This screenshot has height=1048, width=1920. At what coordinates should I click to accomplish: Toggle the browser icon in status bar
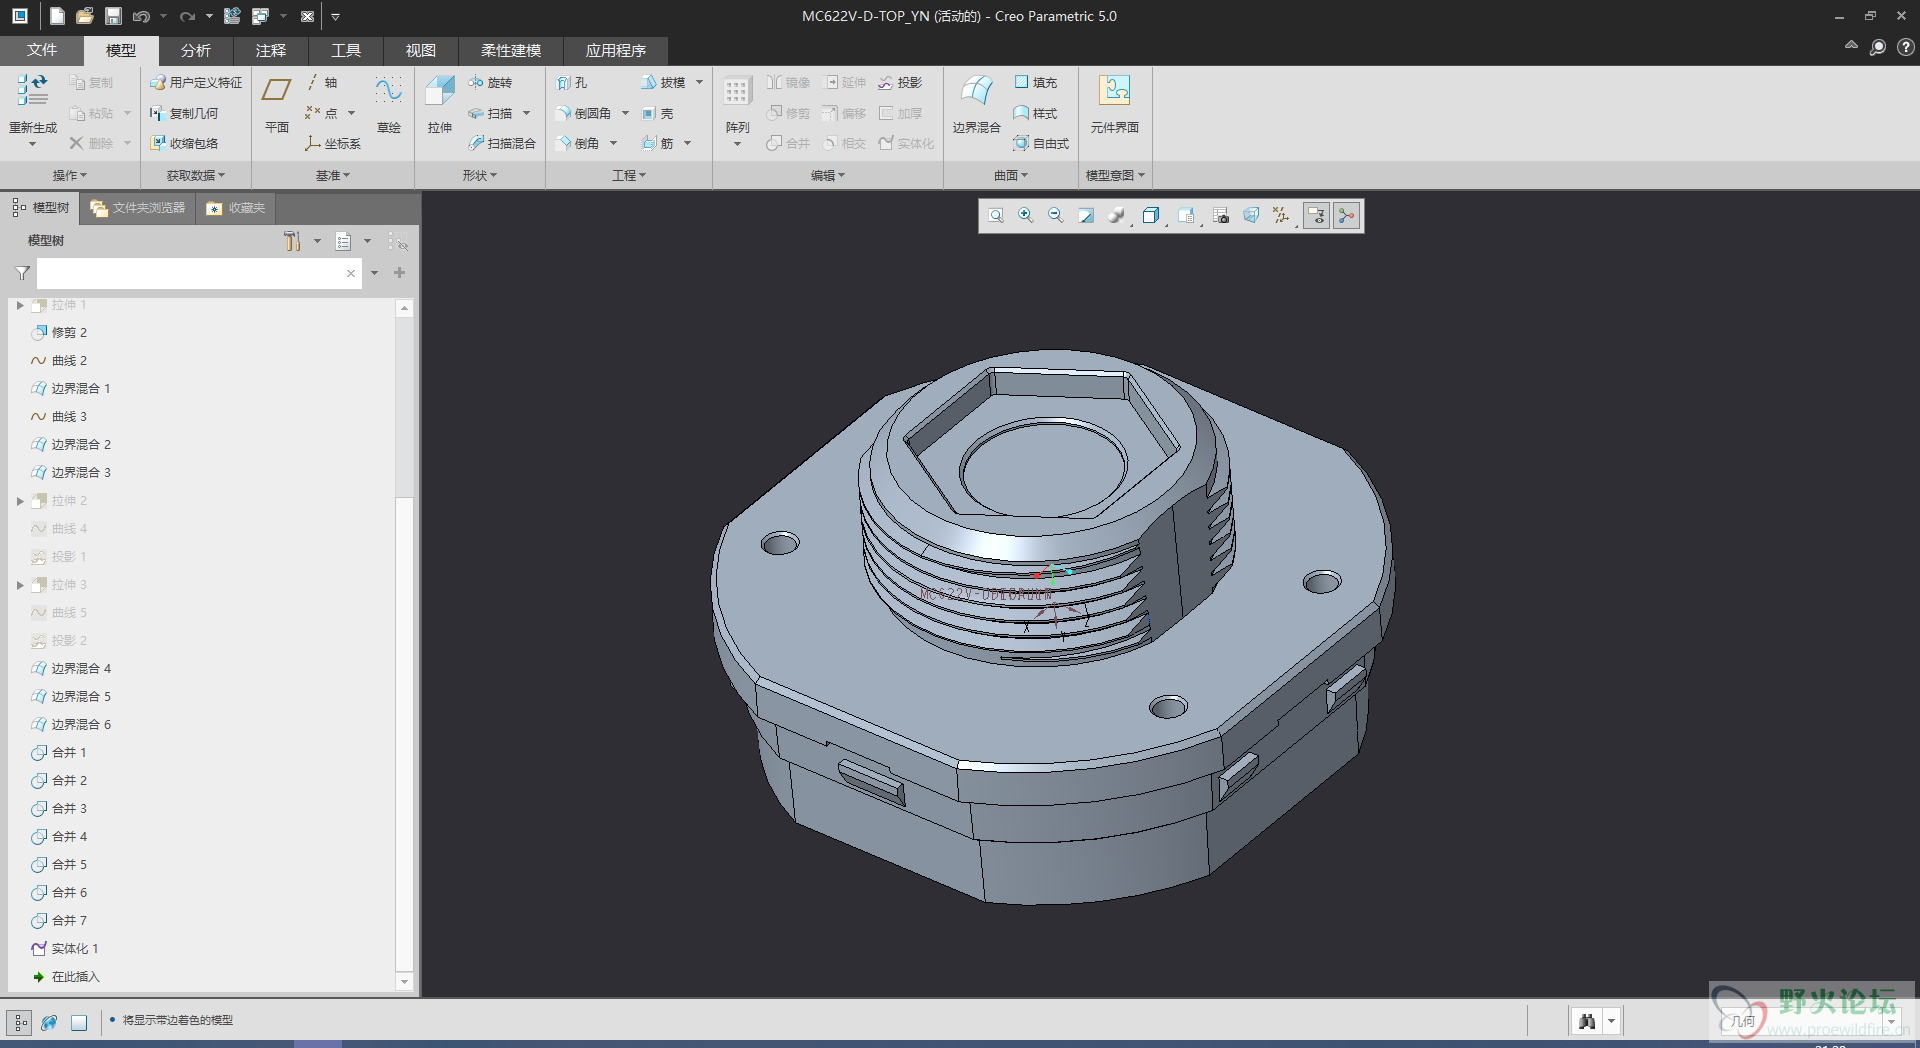[49, 1022]
